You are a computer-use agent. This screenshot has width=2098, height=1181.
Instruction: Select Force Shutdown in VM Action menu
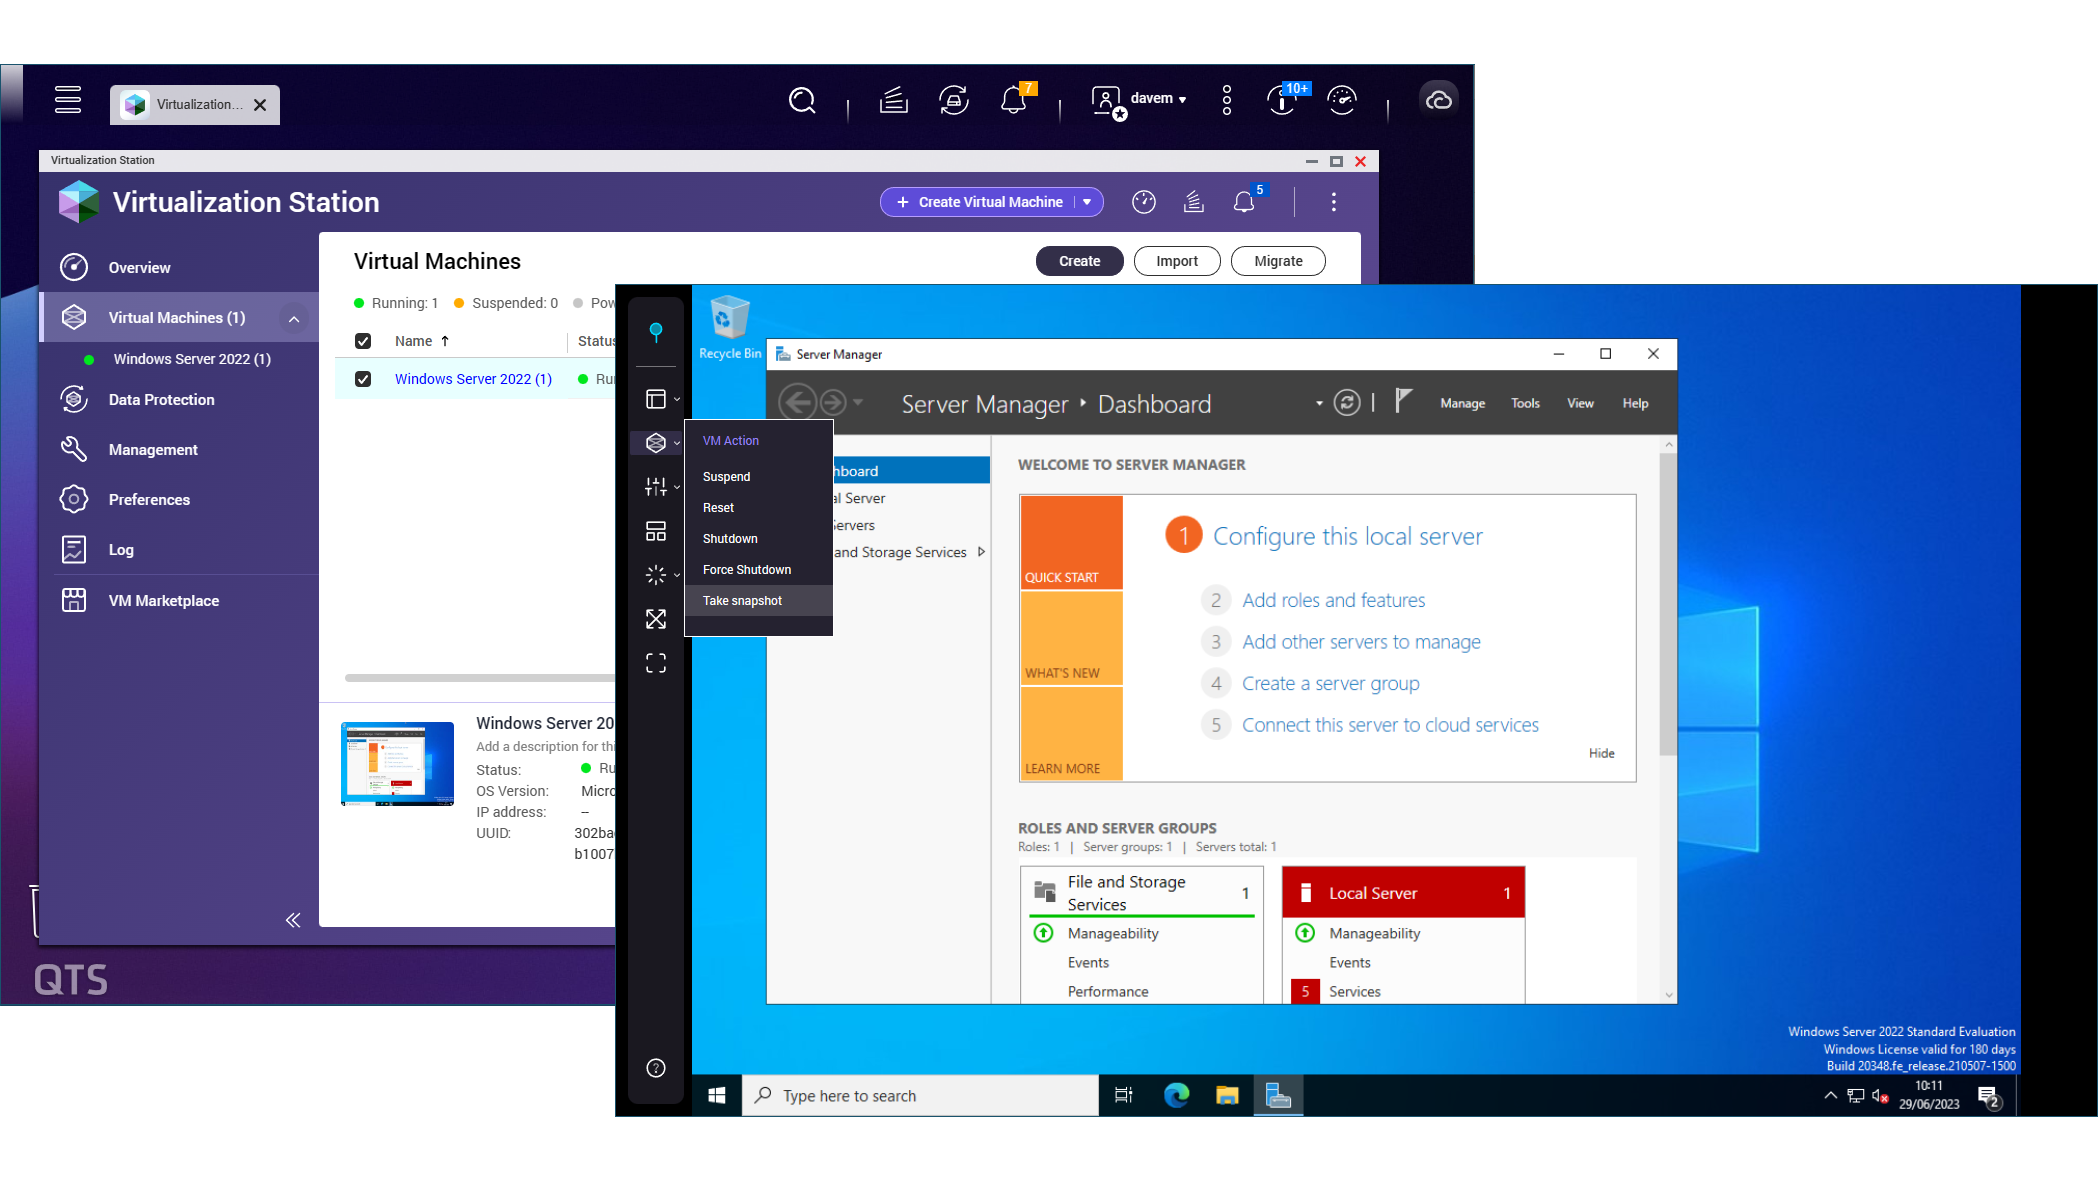click(x=758, y=570)
